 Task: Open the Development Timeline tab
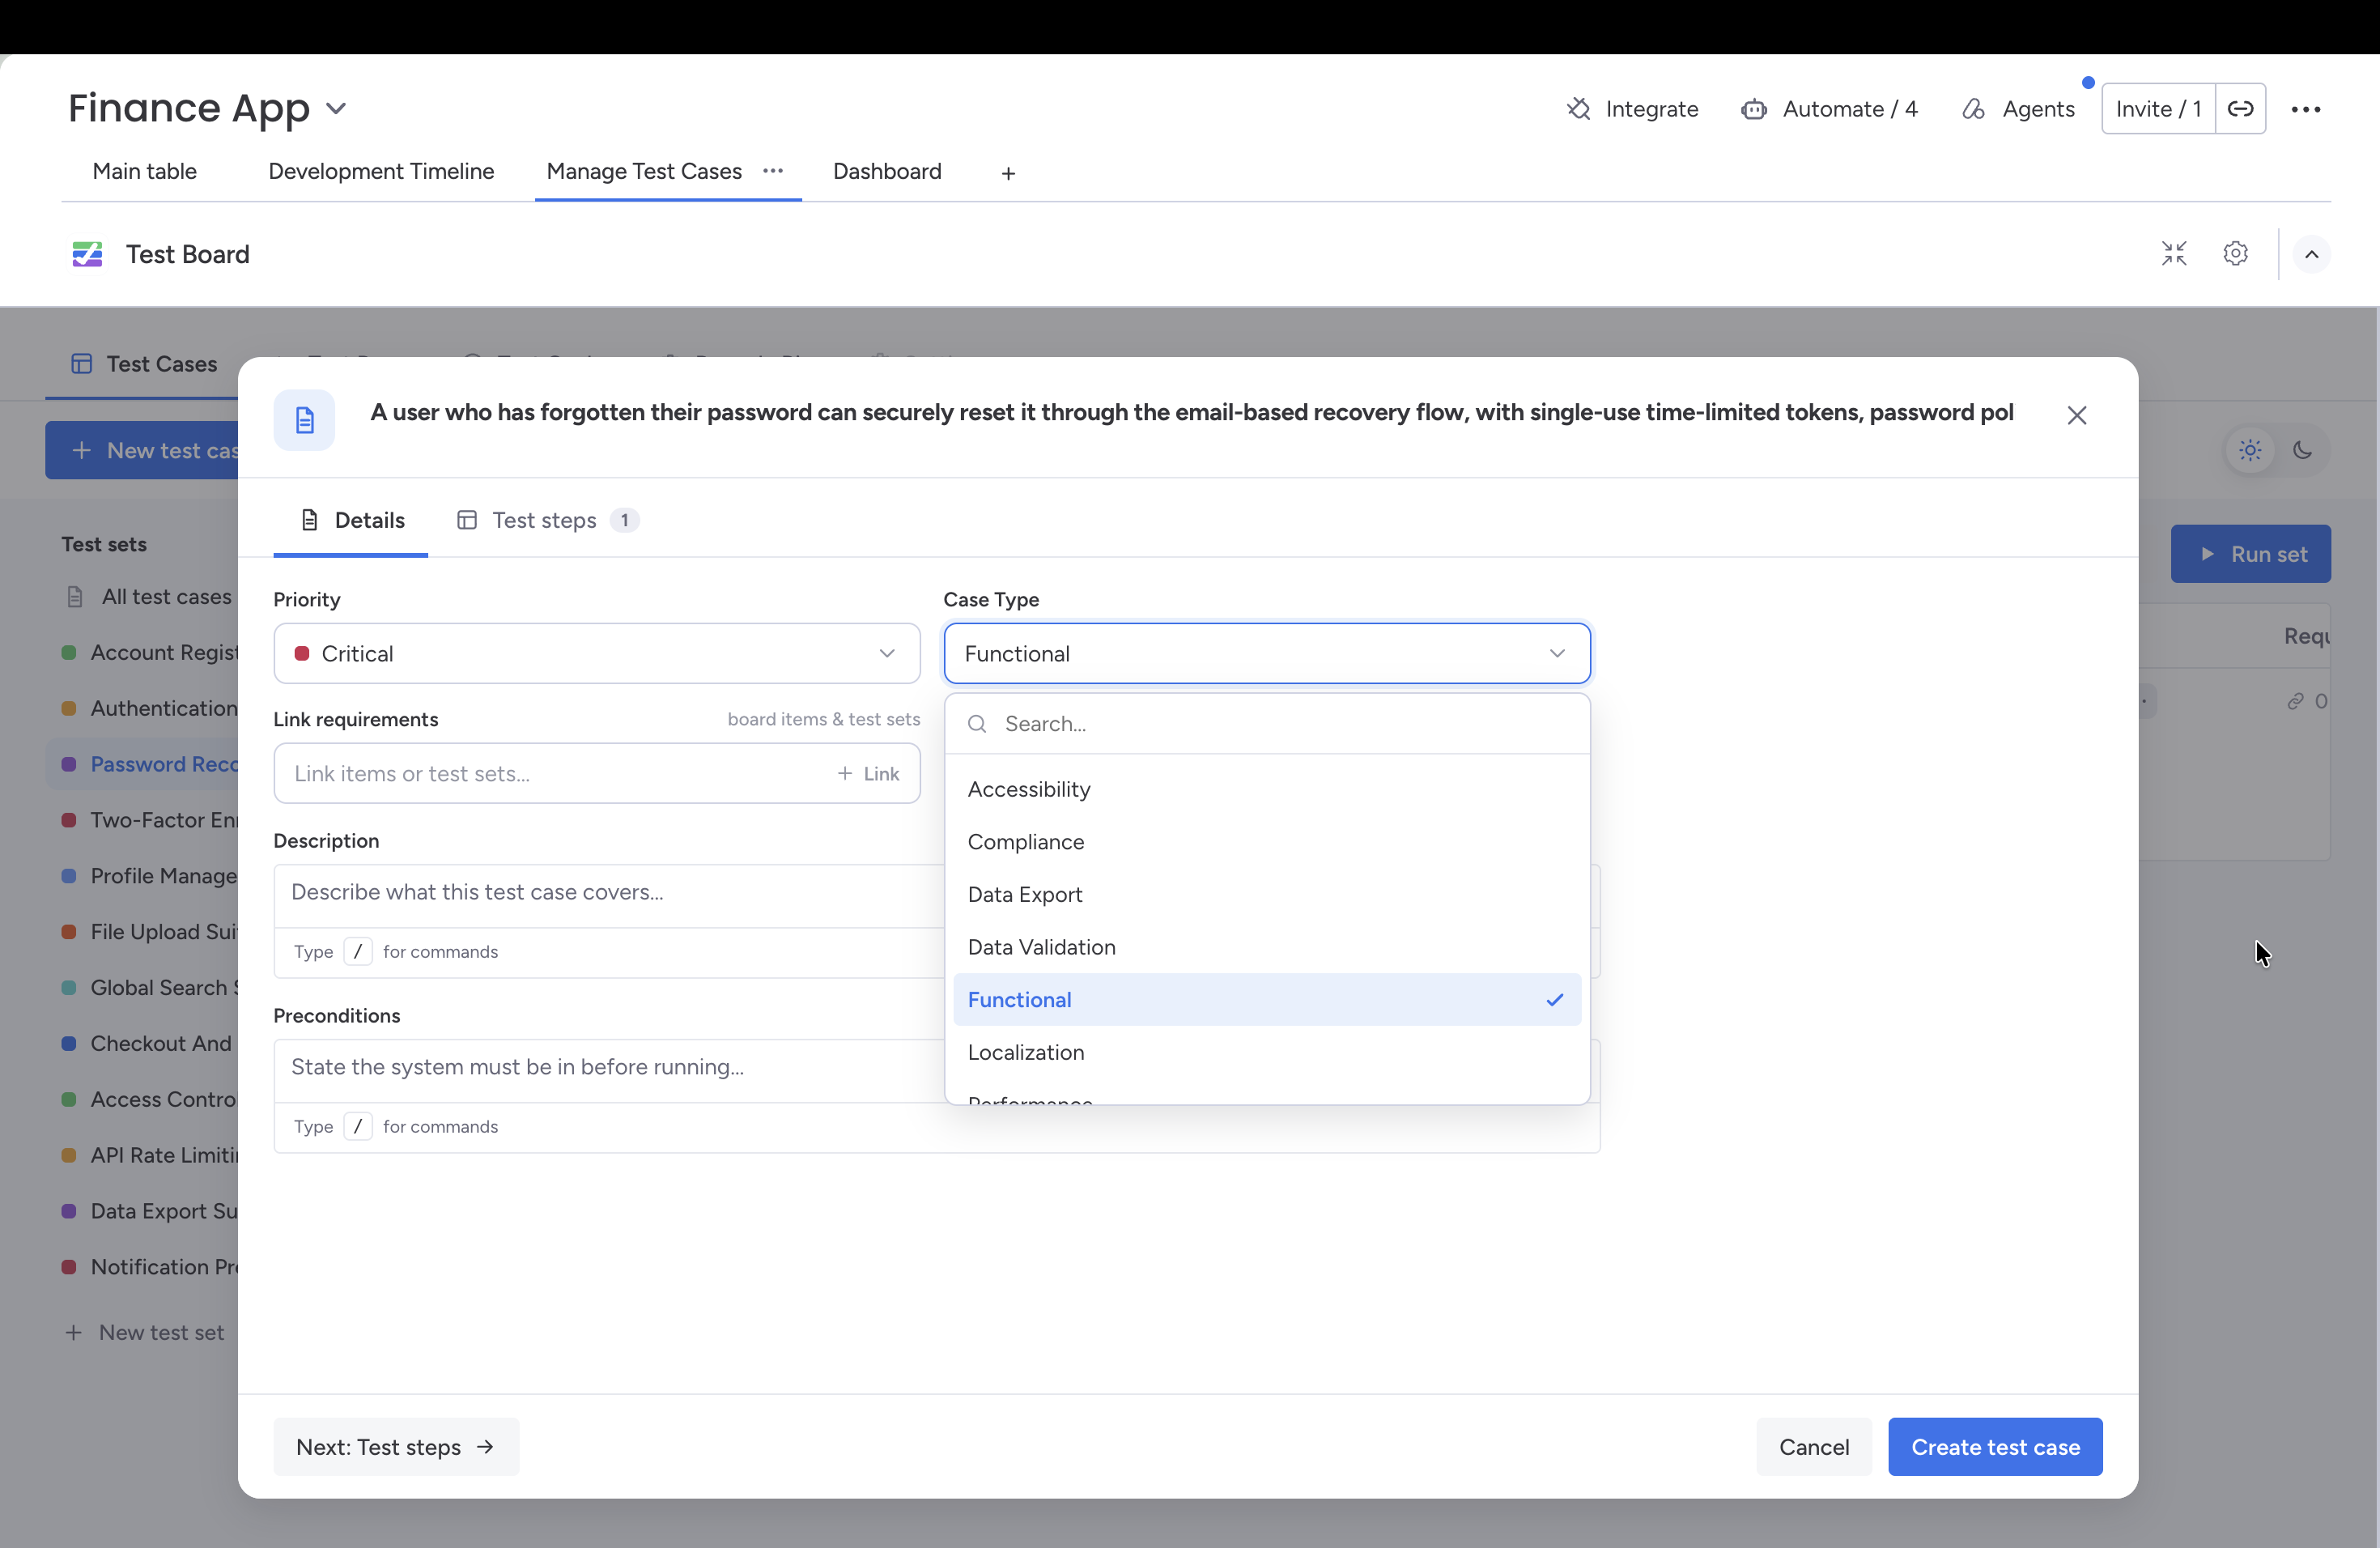381,171
